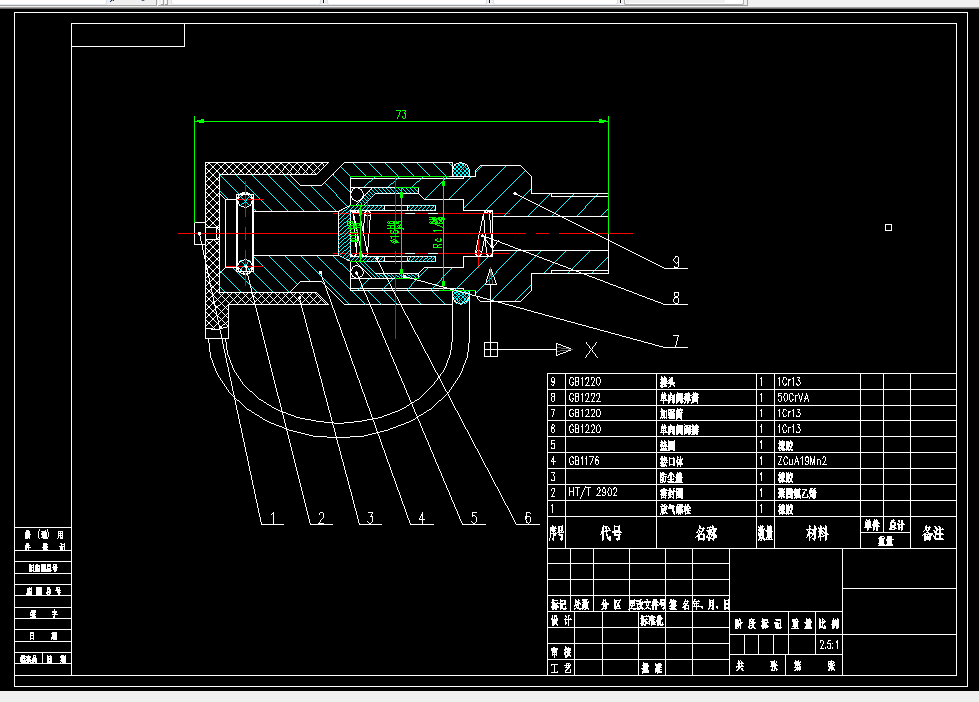Click the 年、月、日 header in revision table
The height and width of the screenshot is (702, 979).
(x=711, y=605)
